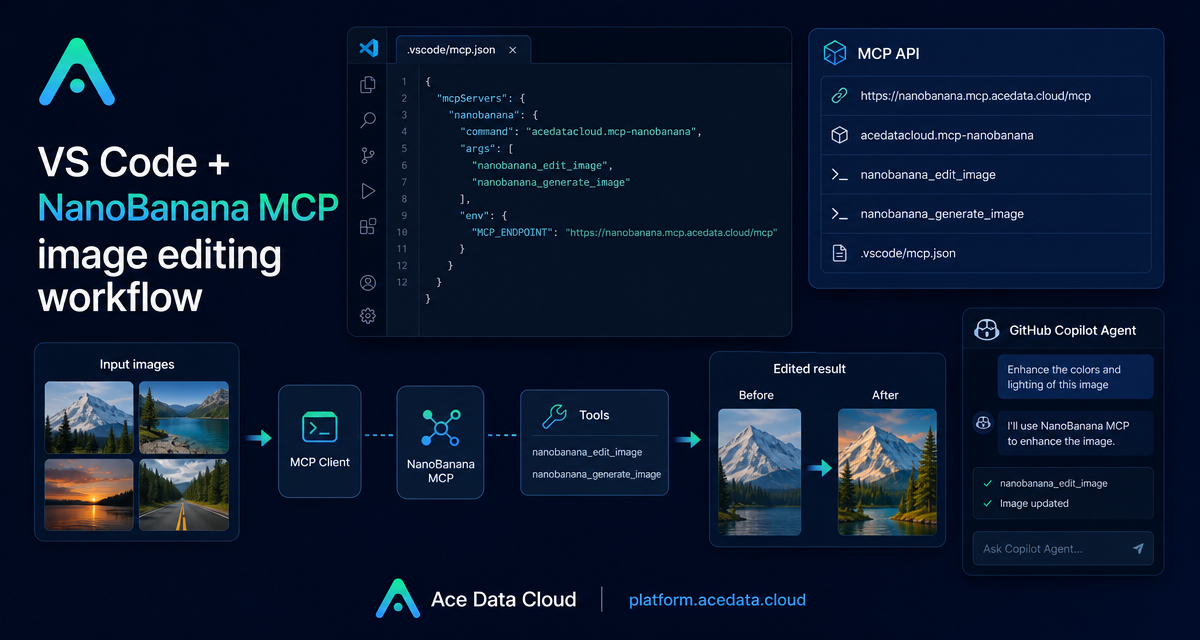Viewport: 1200px width, 640px height.
Task: Click the GitHub Copilot Agent head icon
Action: 987,330
